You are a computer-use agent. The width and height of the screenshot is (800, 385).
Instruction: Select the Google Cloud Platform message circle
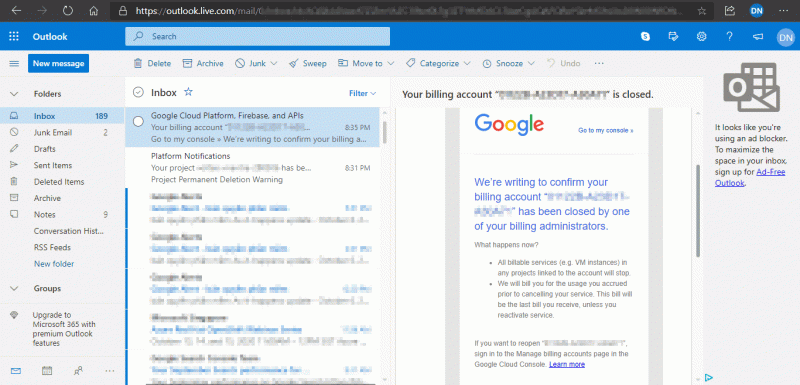coord(138,121)
